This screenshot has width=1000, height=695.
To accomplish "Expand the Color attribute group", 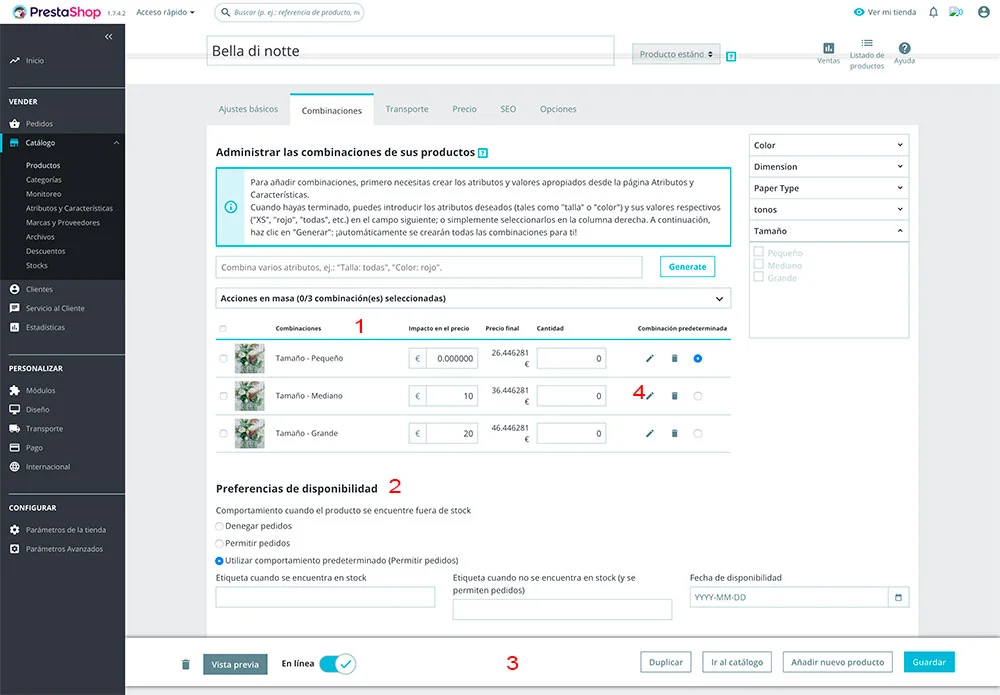I will [x=828, y=145].
